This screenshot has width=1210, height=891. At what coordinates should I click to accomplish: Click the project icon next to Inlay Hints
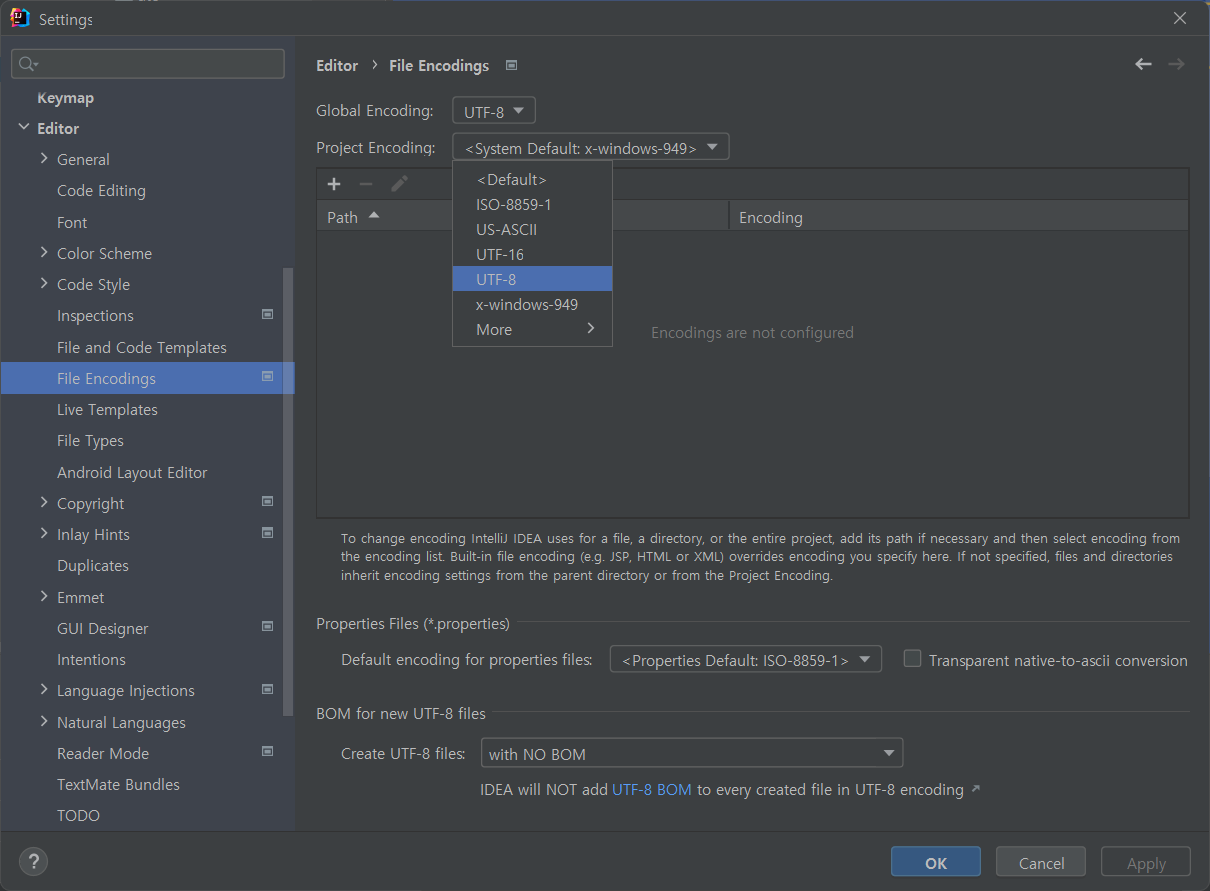coord(267,533)
